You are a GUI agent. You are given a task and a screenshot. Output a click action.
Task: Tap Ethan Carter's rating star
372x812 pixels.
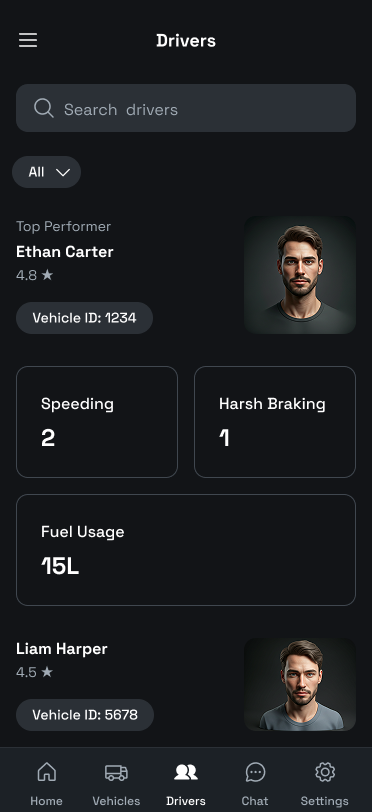[47, 275]
